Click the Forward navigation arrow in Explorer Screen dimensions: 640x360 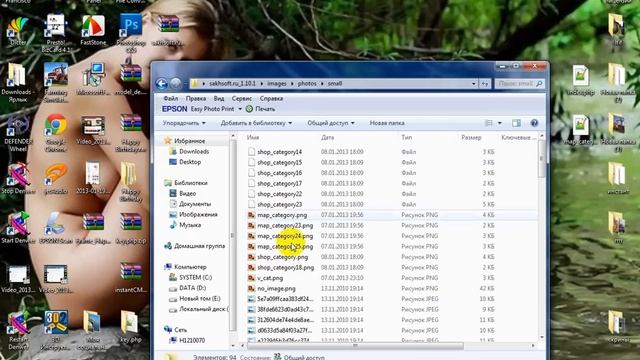[176, 83]
